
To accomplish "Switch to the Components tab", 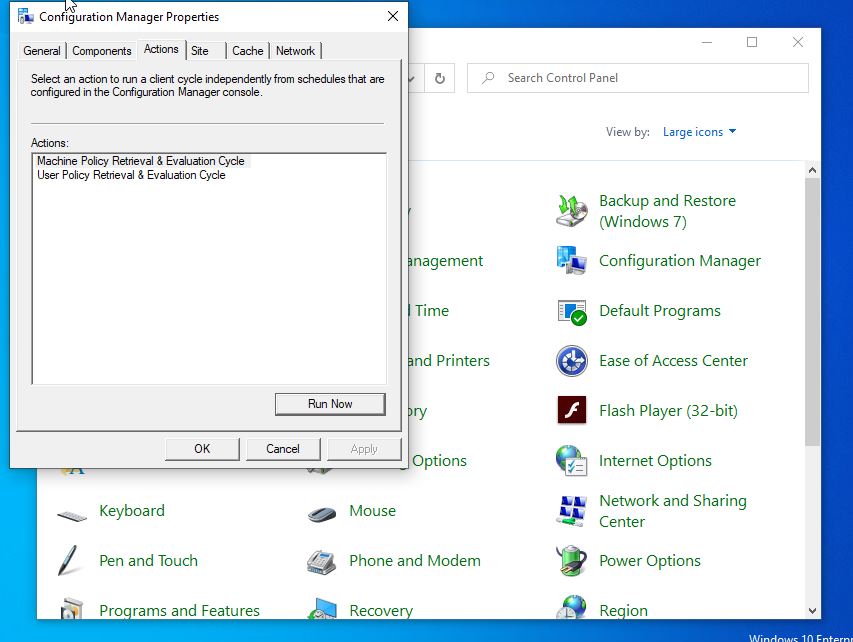I will [102, 50].
